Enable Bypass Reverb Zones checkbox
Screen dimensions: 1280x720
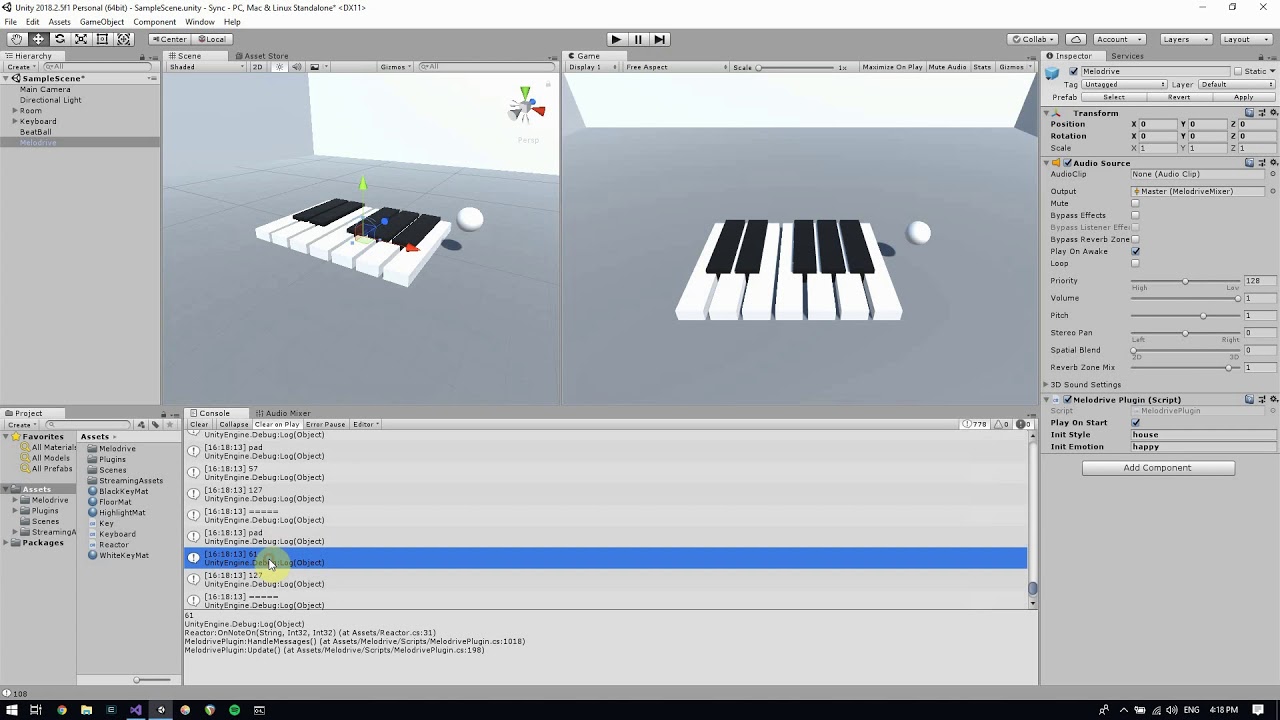pos(1135,239)
